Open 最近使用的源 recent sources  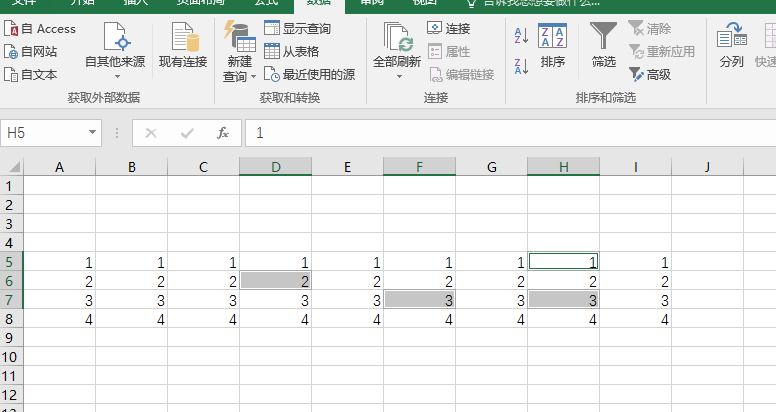point(309,75)
